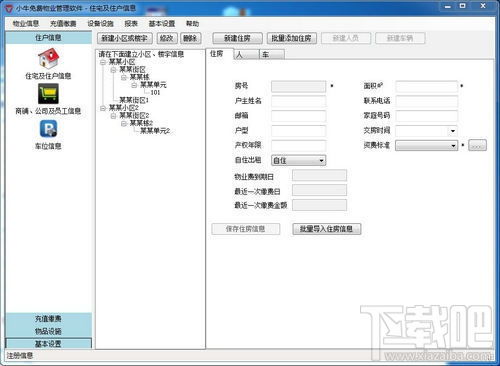Open the 商铺、公司及员工信息 cart icon
This screenshot has width=500, height=366.
pyautogui.click(x=48, y=94)
